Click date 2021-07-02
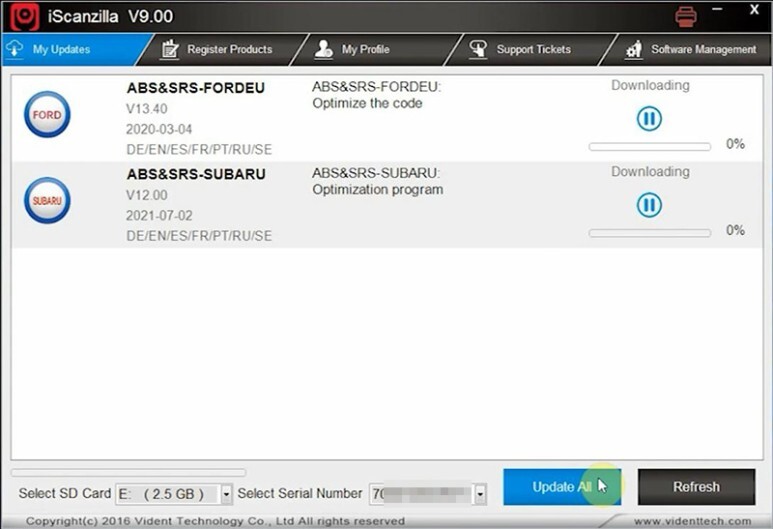This screenshot has width=773, height=529. click(x=159, y=215)
